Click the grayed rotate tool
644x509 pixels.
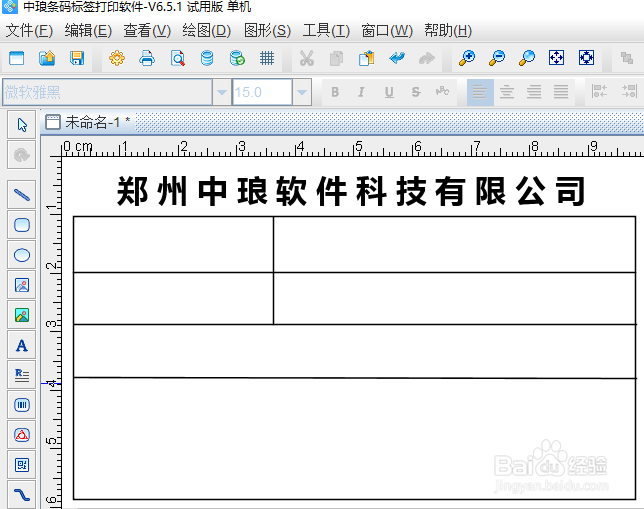coord(22,155)
